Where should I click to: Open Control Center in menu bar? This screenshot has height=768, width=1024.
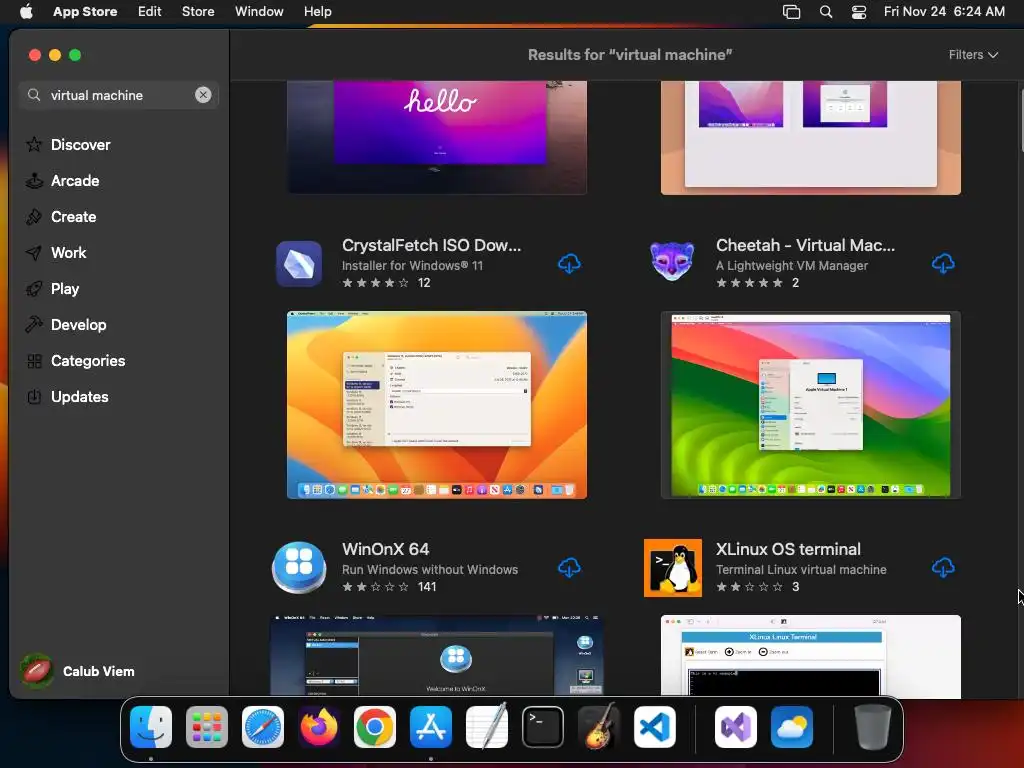(859, 11)
